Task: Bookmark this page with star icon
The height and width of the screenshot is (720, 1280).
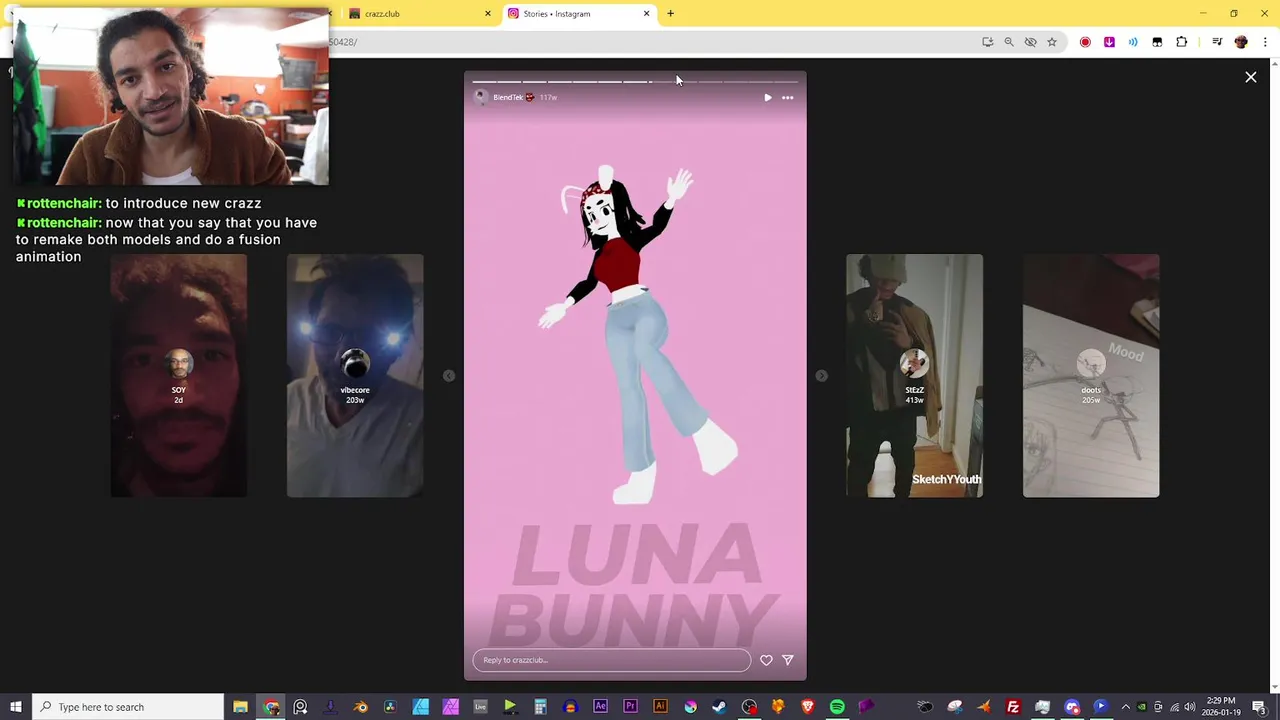Action: coord(1052,42)
